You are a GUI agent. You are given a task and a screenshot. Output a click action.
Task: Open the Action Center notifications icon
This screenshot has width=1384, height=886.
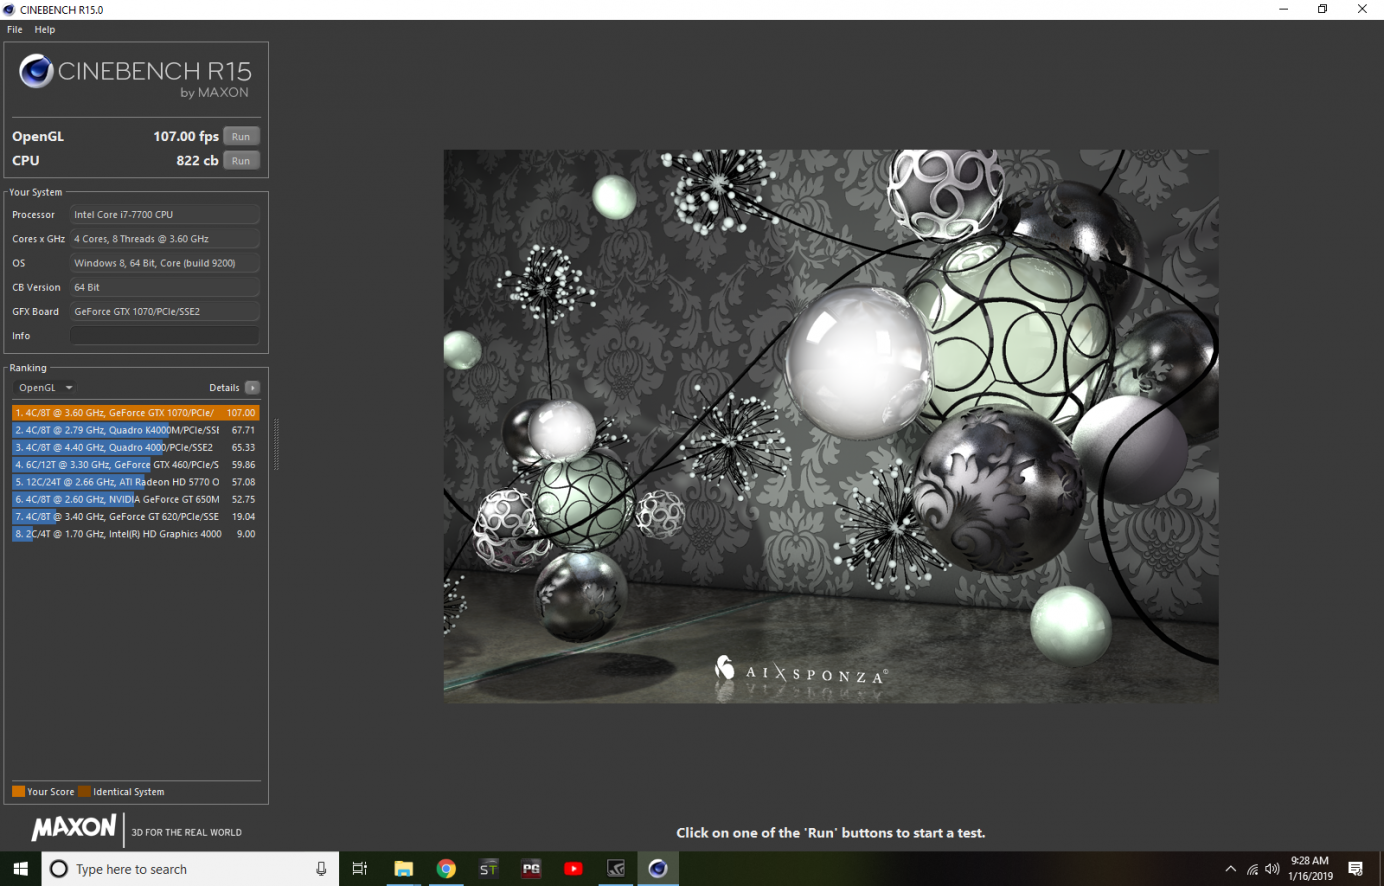click(x=1356, y=869)
